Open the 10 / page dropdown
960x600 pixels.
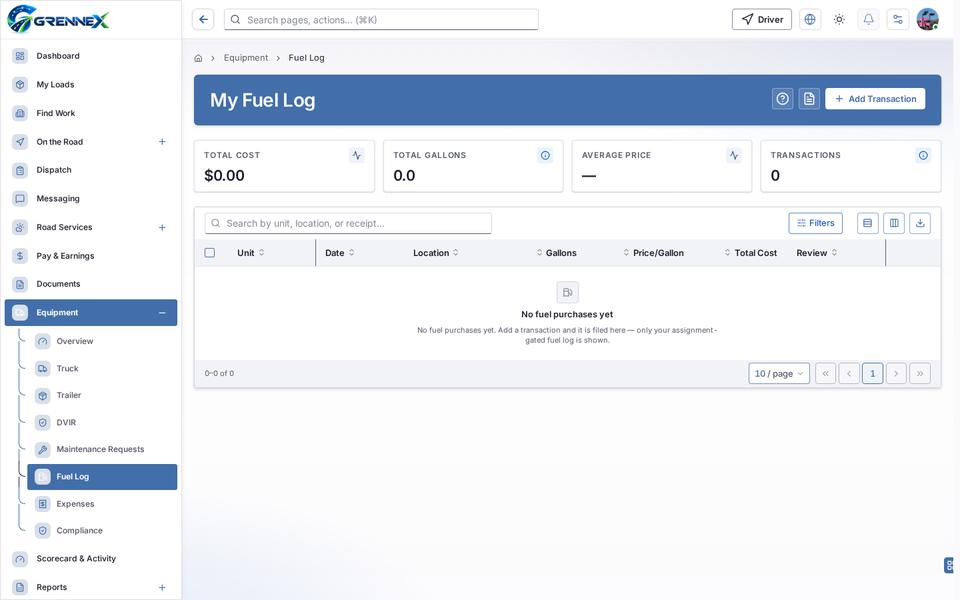point(779,373)
